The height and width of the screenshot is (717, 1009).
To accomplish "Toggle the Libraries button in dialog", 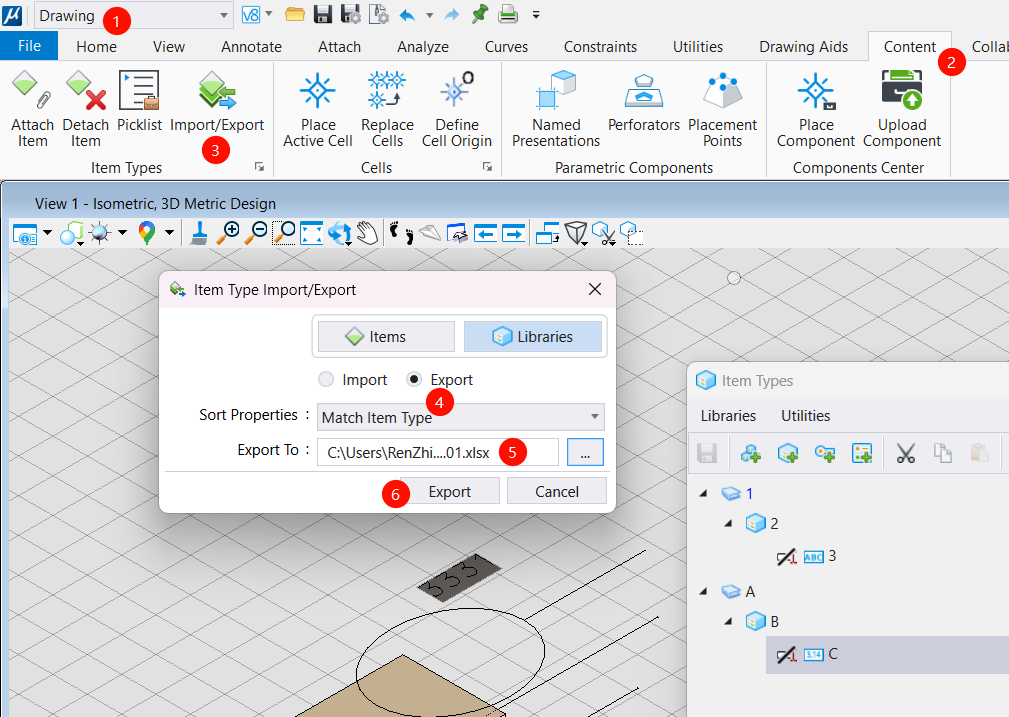I will pyautogui.click(x=533, y=337).
